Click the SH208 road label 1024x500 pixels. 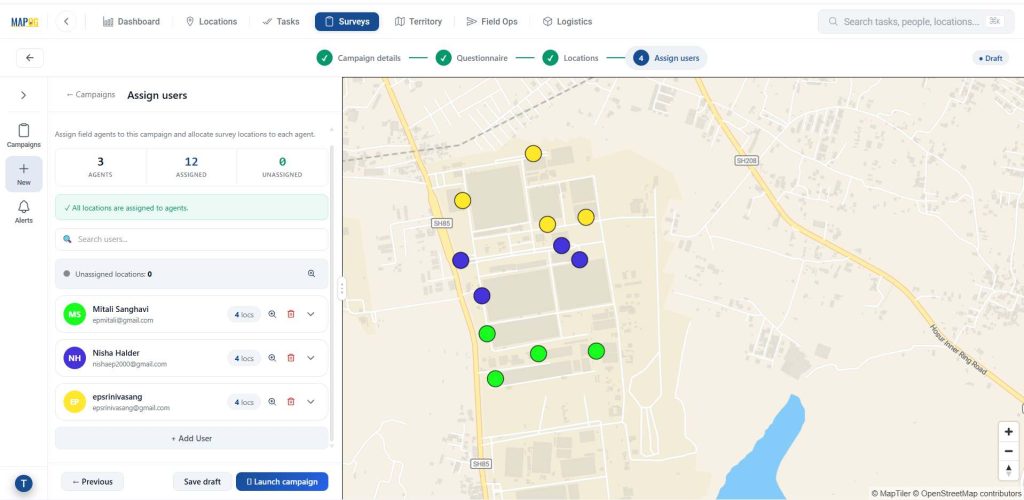tap(746, 161)
